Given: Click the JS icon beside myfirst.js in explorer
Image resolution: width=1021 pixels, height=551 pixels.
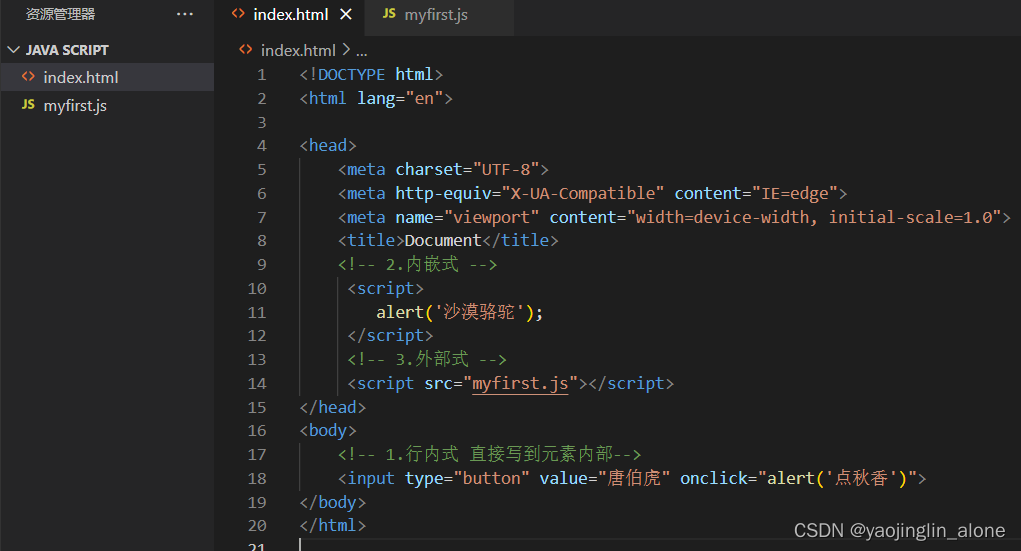Looking at the screenshot, I should 28,104.
